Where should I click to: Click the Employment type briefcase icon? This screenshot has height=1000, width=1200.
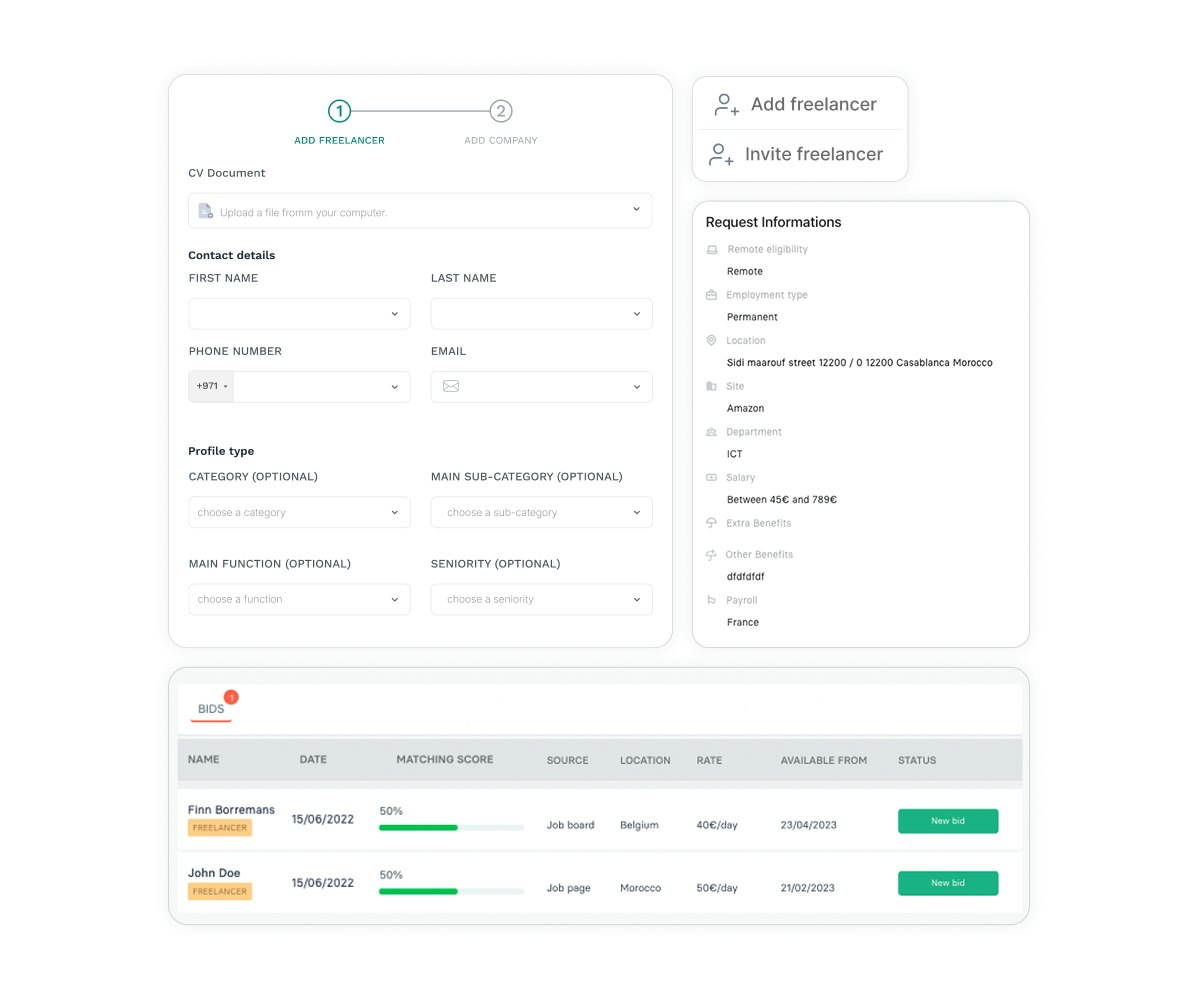click(711, 295)
